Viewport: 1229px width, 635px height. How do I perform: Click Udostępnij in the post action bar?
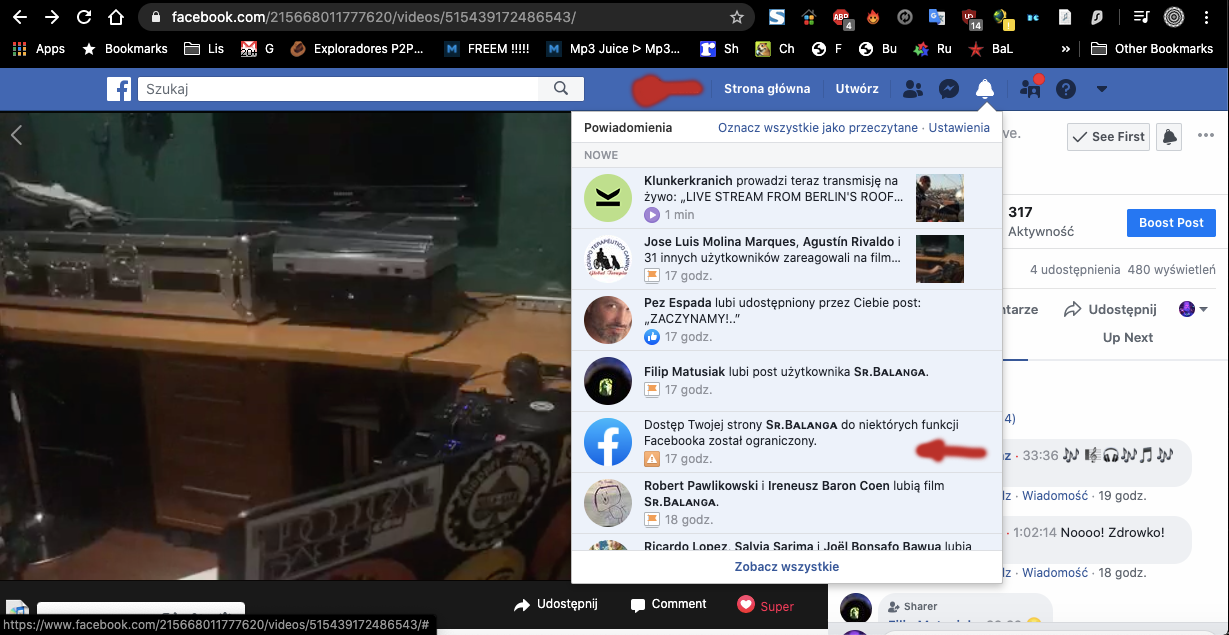coord(1110,310)
